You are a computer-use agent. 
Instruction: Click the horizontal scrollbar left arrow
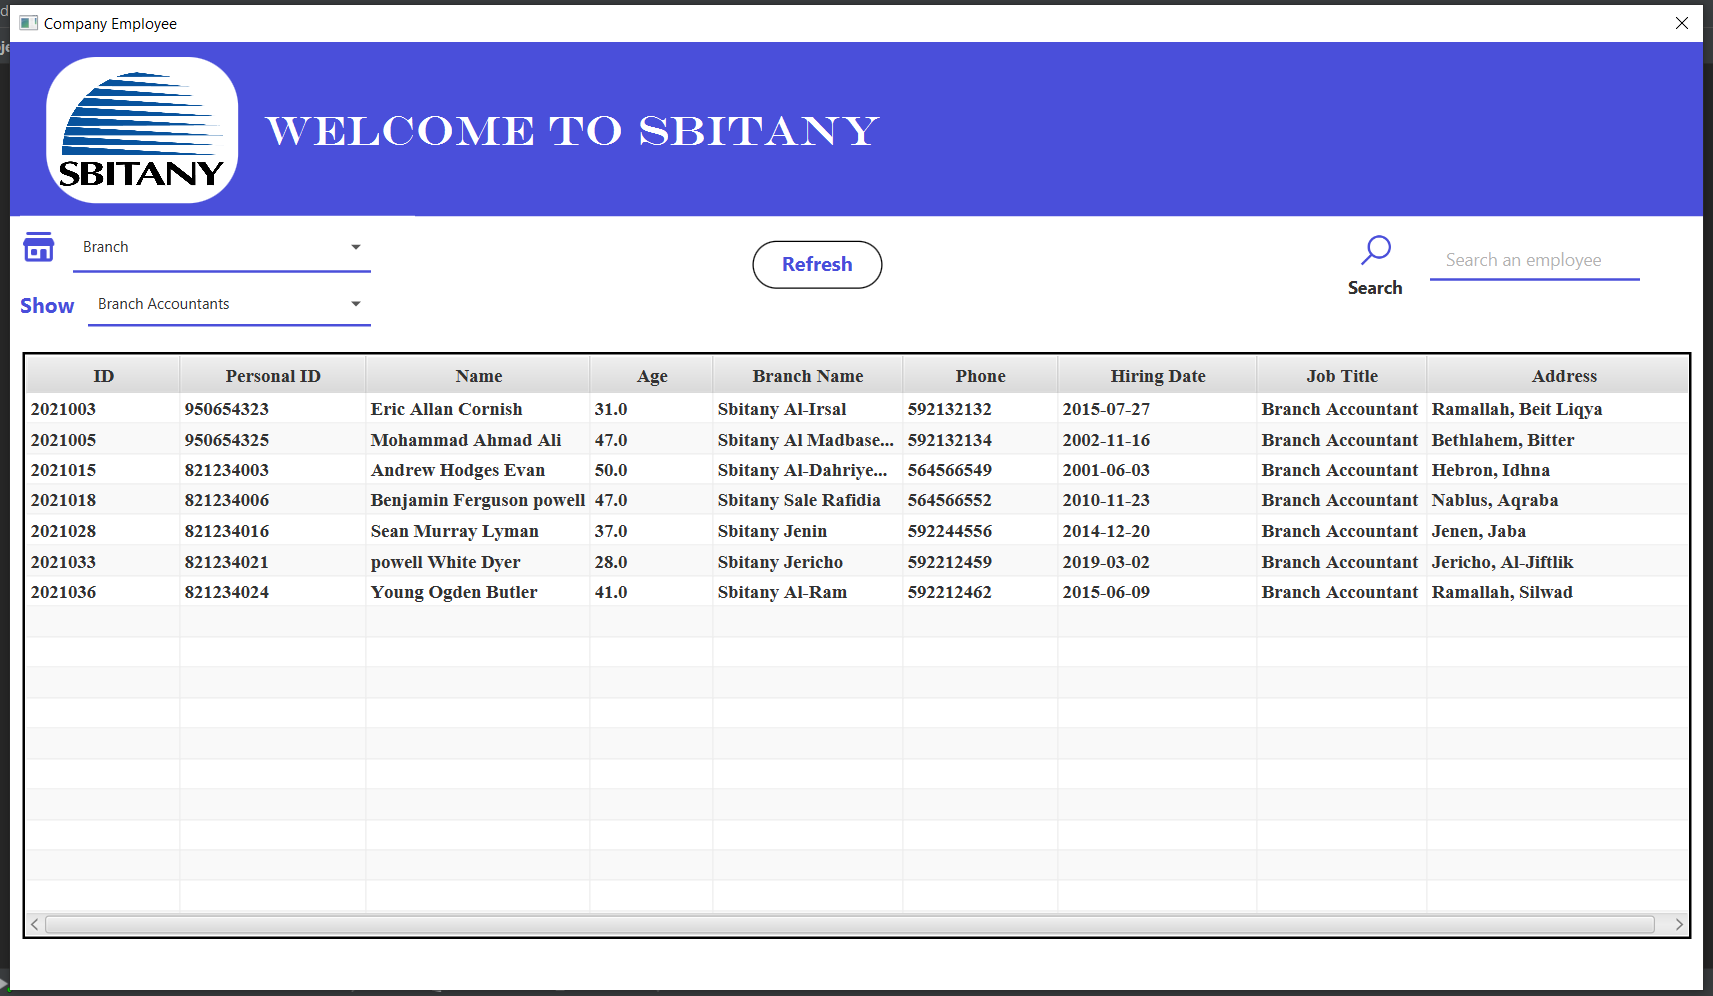[35, 924]
